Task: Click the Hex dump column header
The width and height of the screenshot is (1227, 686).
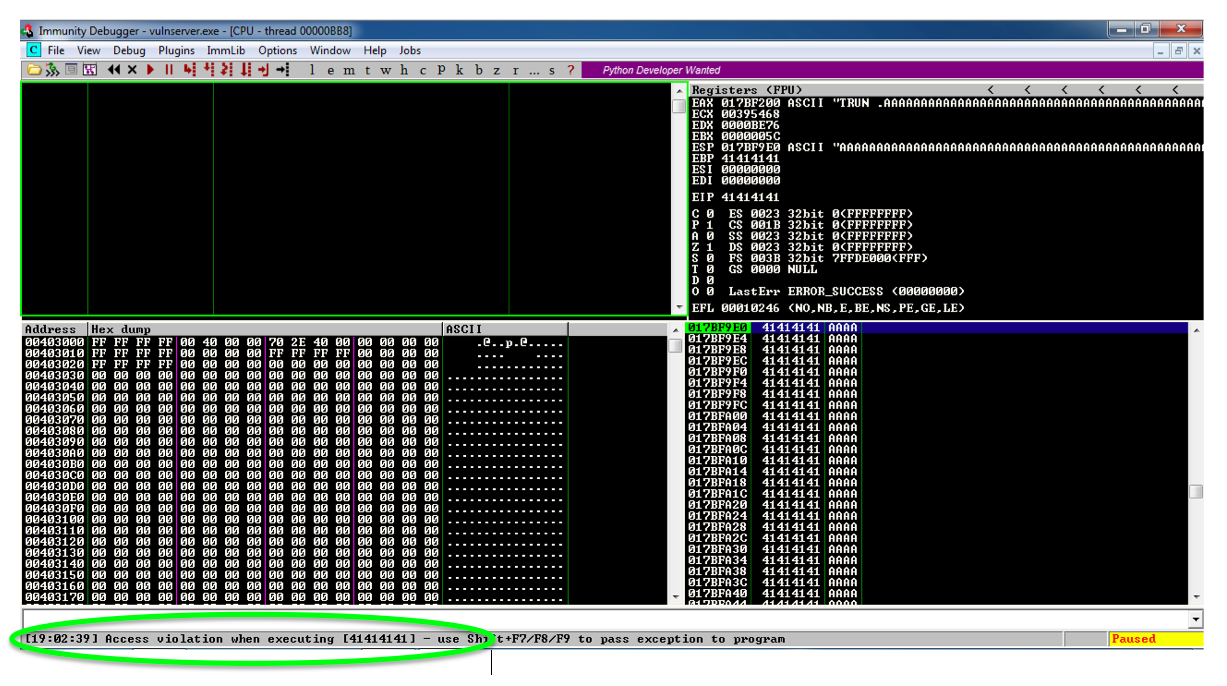Action: click(x=265, y=329)
